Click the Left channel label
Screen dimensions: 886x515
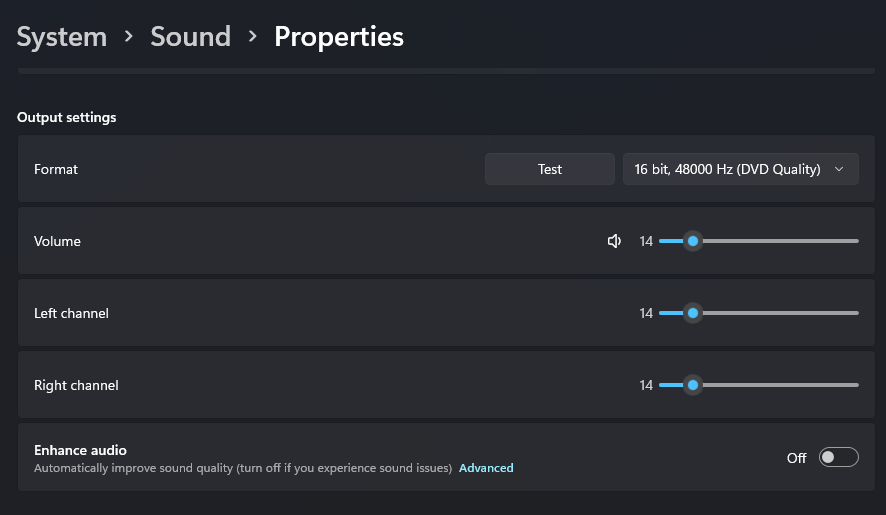pyautogui.click(x=71, y=313)
